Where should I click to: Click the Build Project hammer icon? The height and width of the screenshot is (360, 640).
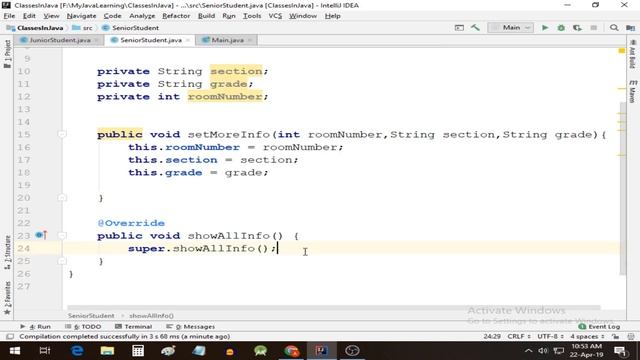[475, 28]
